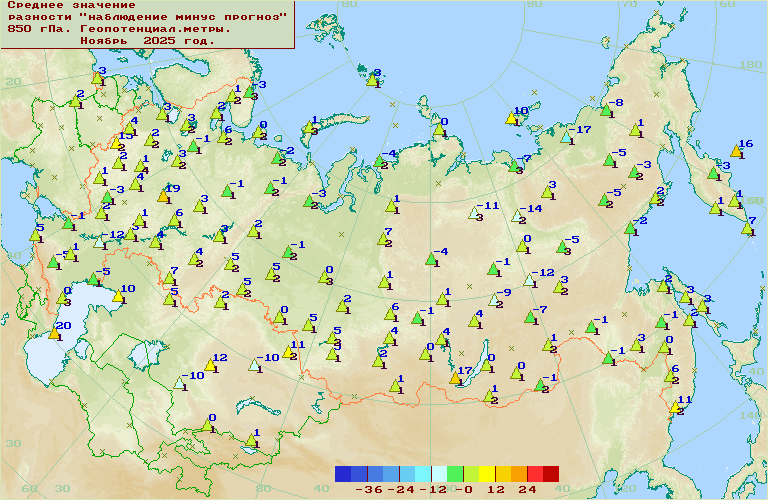Click the orange station triangle labeled 20
Screen dimensions: 768x500
(53, 333)
